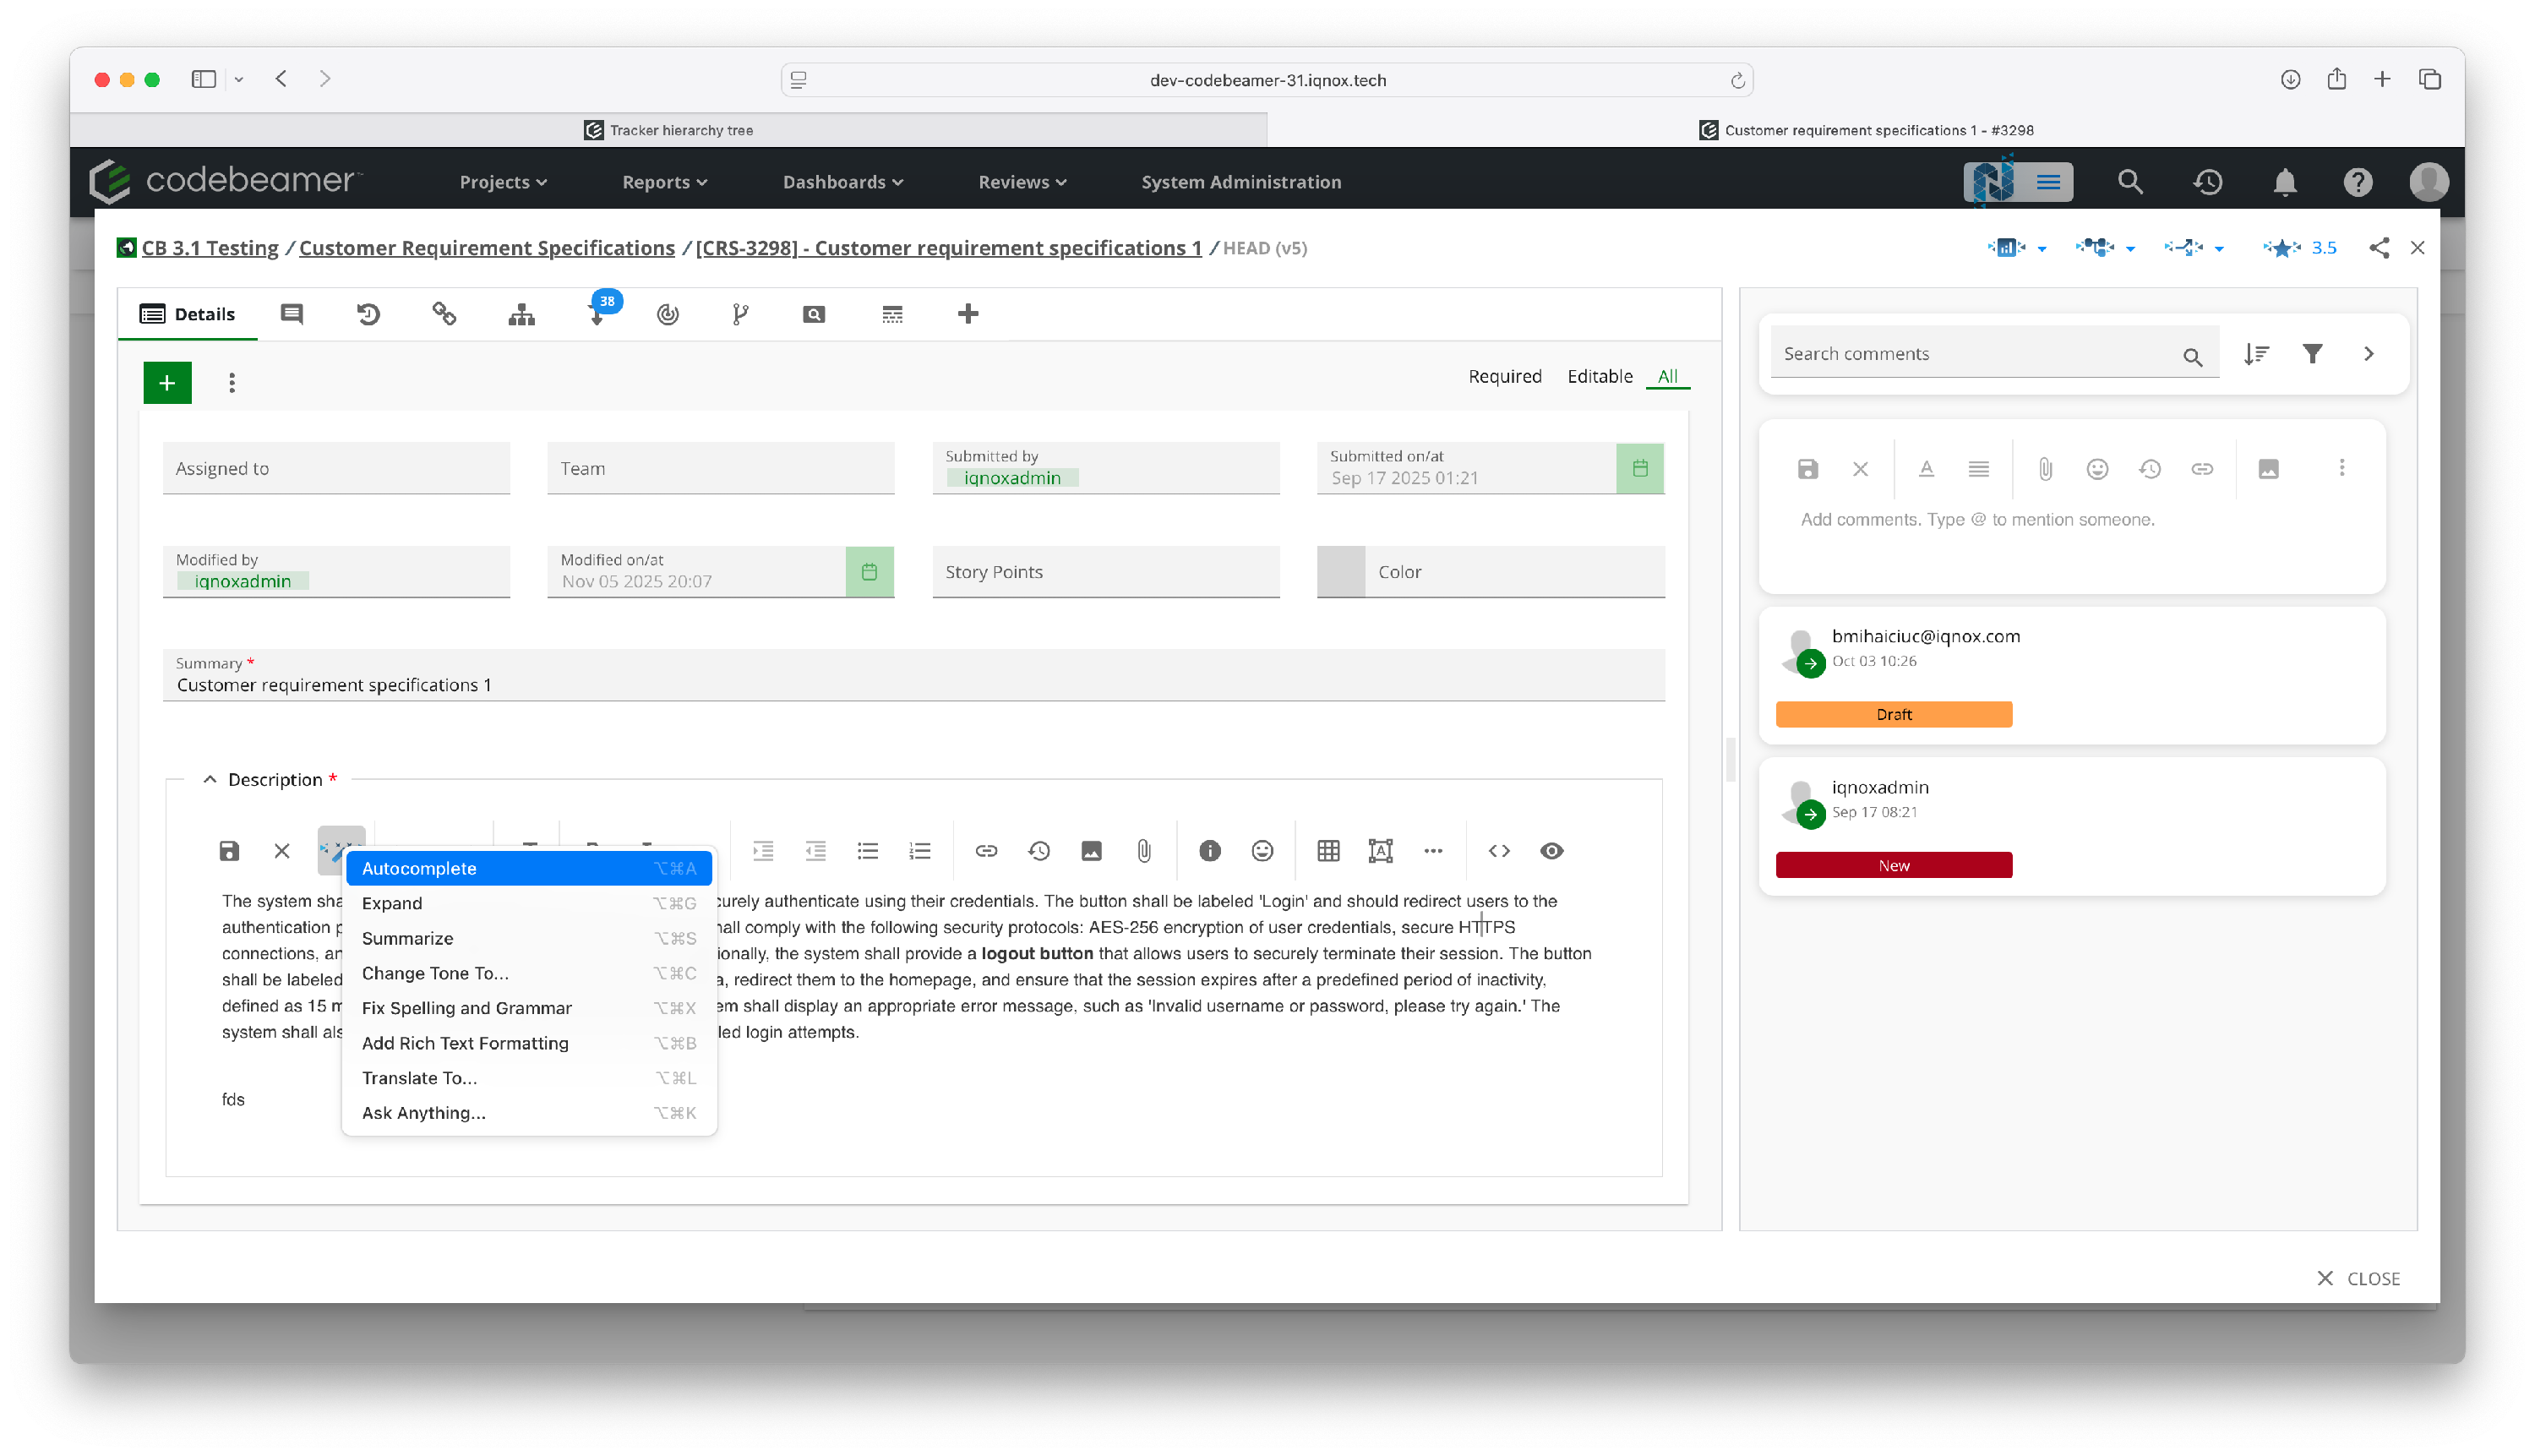Open the Projects dropdown menu

click(502, 182)
